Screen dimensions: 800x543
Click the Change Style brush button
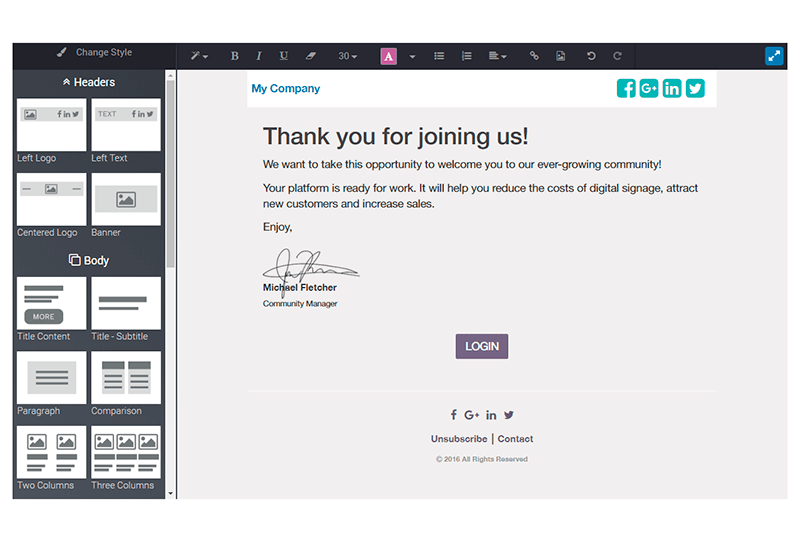tap(94, 52)
